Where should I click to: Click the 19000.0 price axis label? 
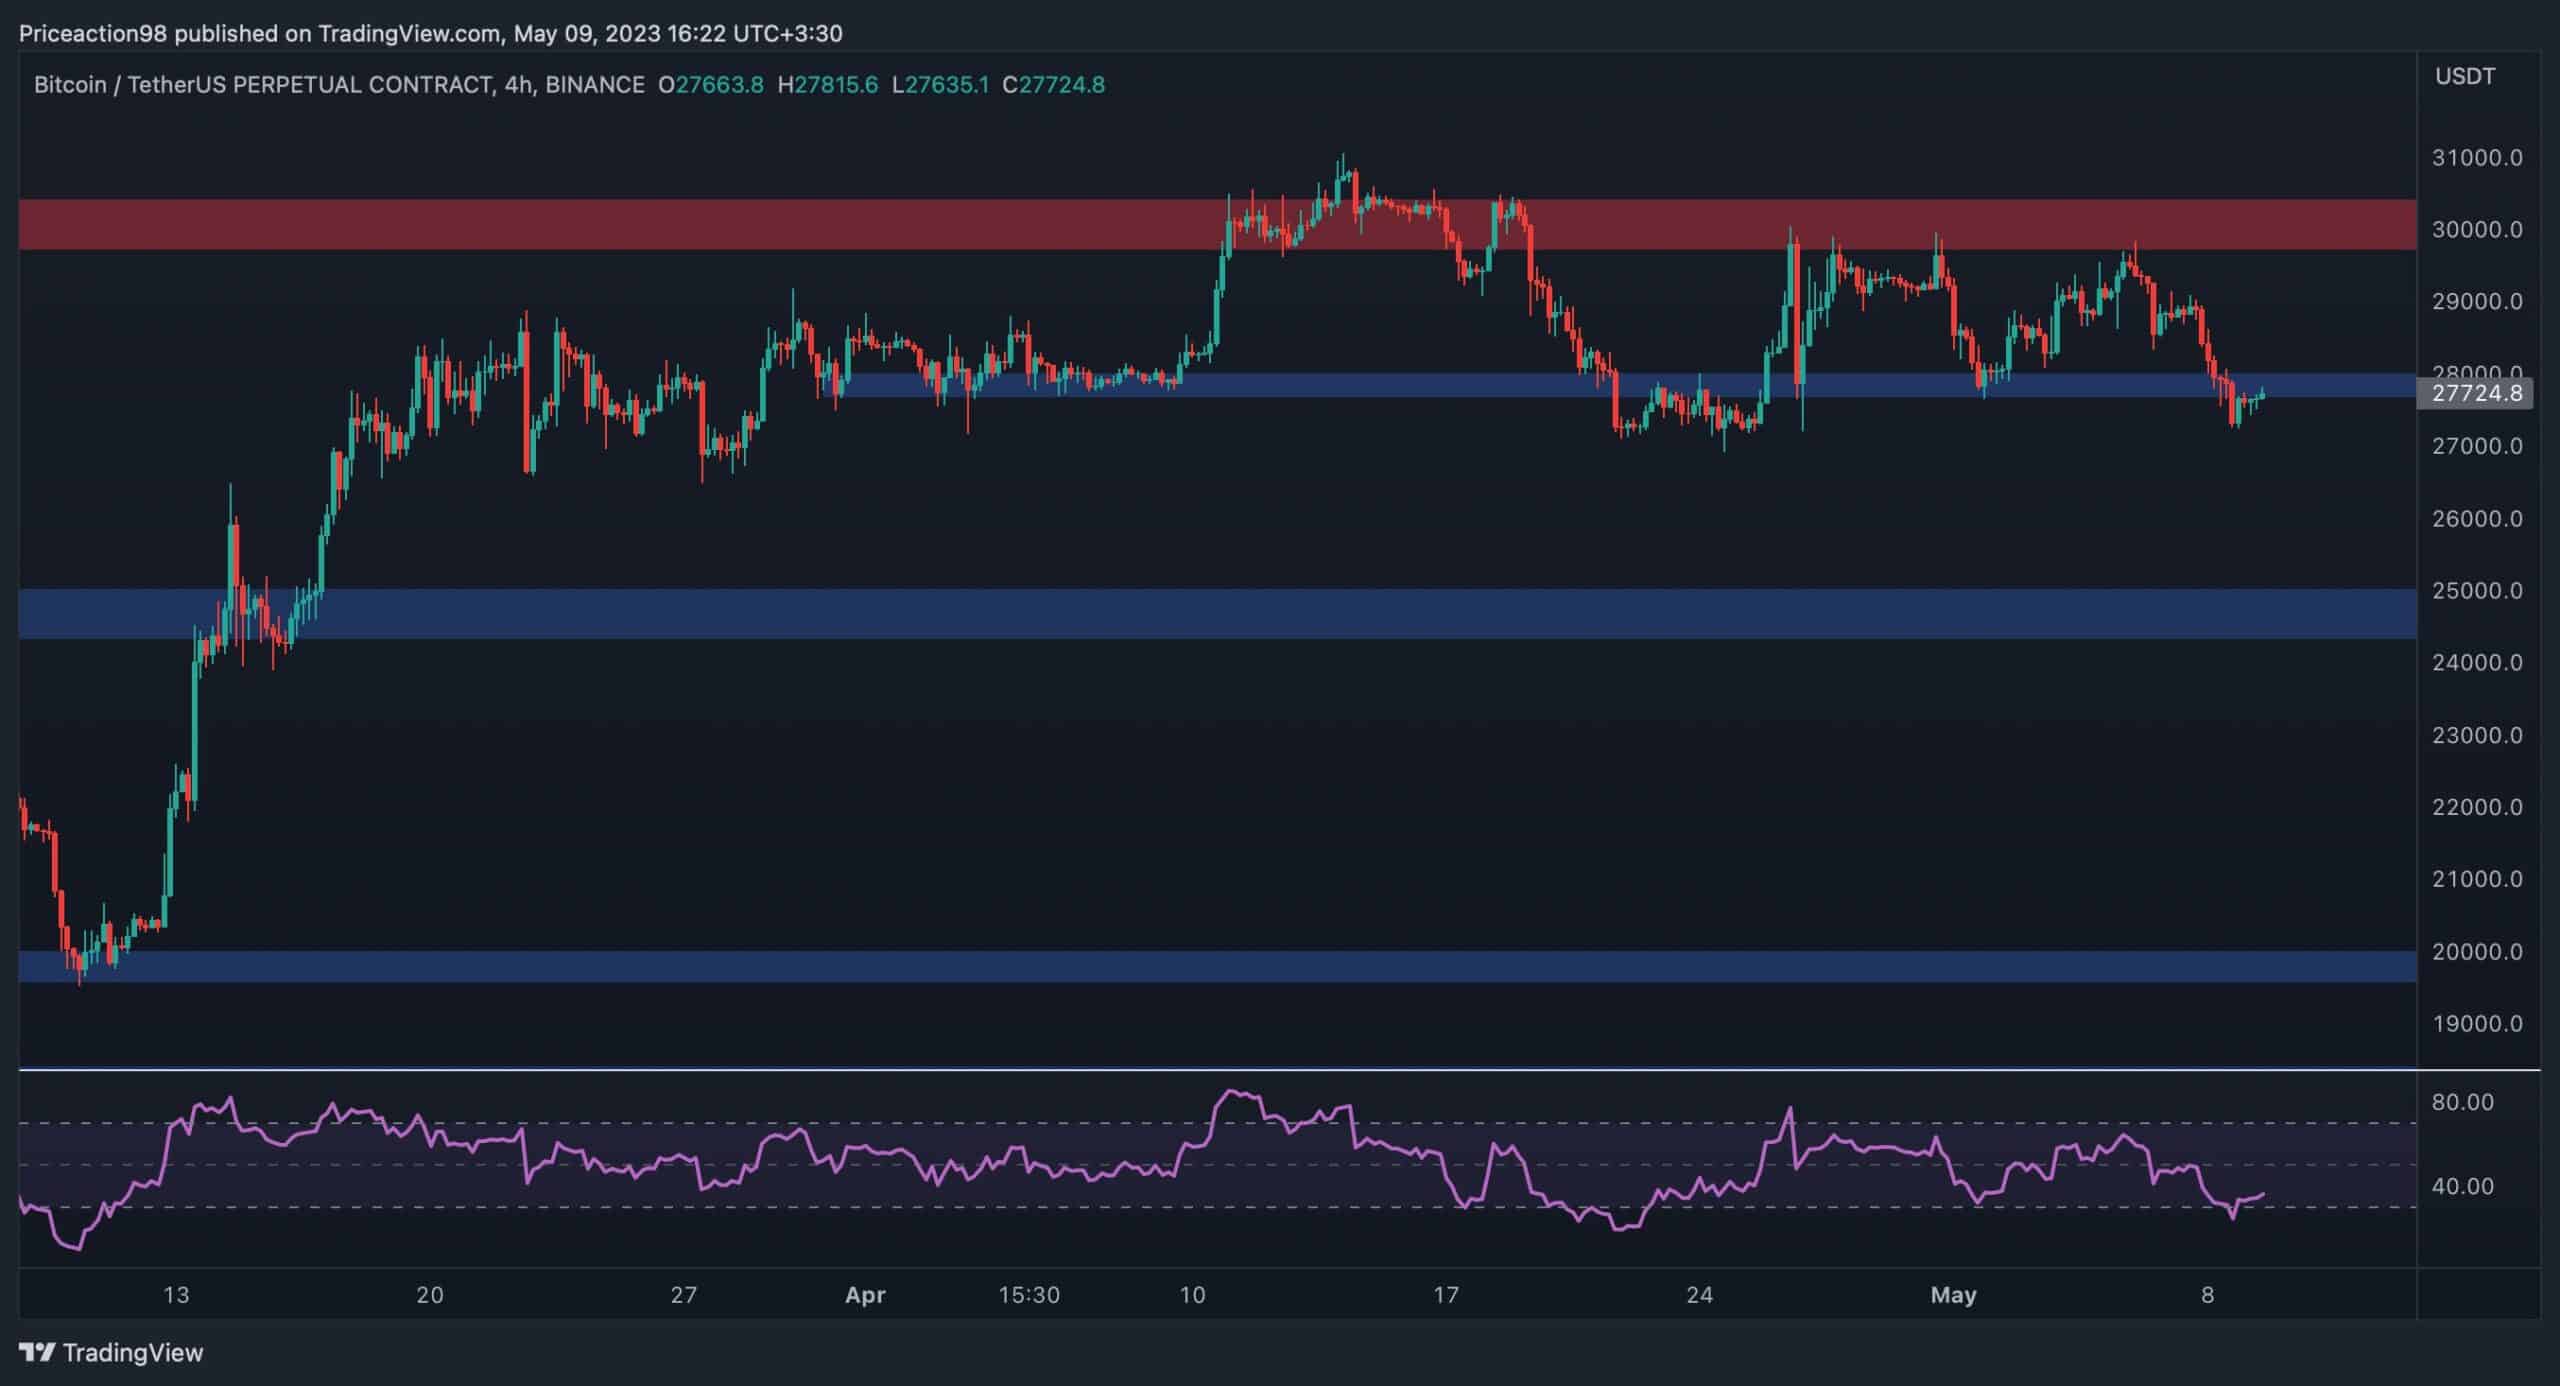click(2477, 1024)
